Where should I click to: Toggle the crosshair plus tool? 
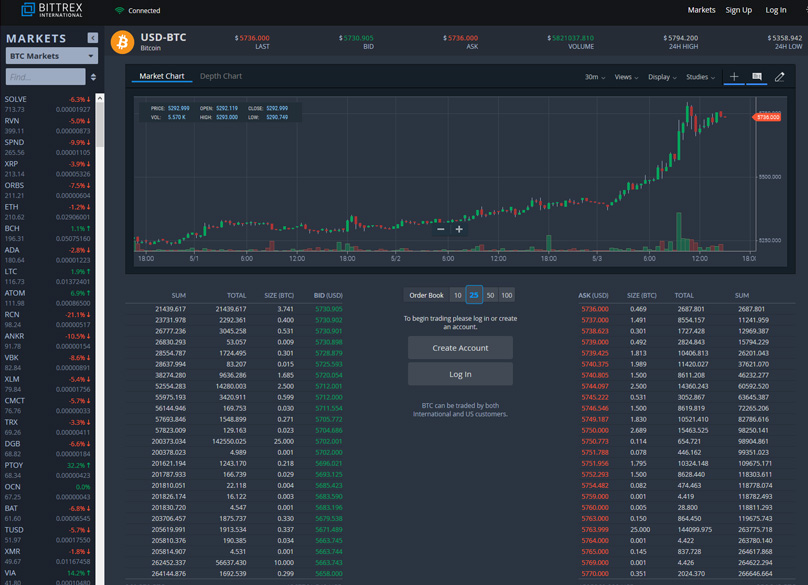[x=734, y=77]
